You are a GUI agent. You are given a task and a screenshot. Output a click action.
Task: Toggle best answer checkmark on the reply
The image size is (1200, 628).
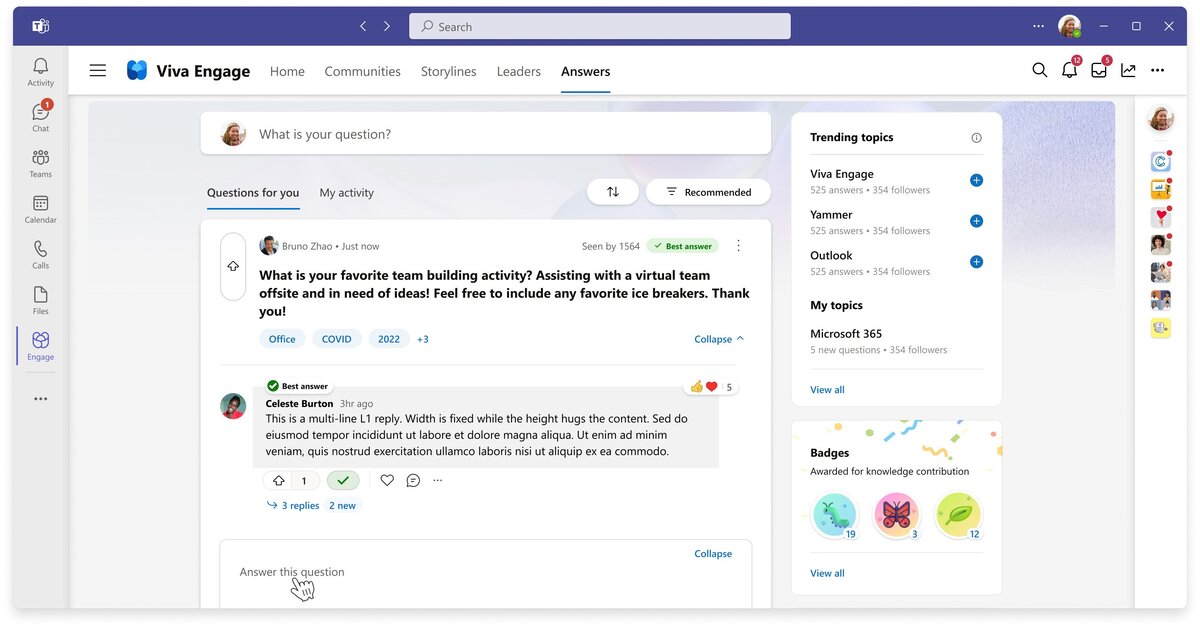click(x=343, y=480)
